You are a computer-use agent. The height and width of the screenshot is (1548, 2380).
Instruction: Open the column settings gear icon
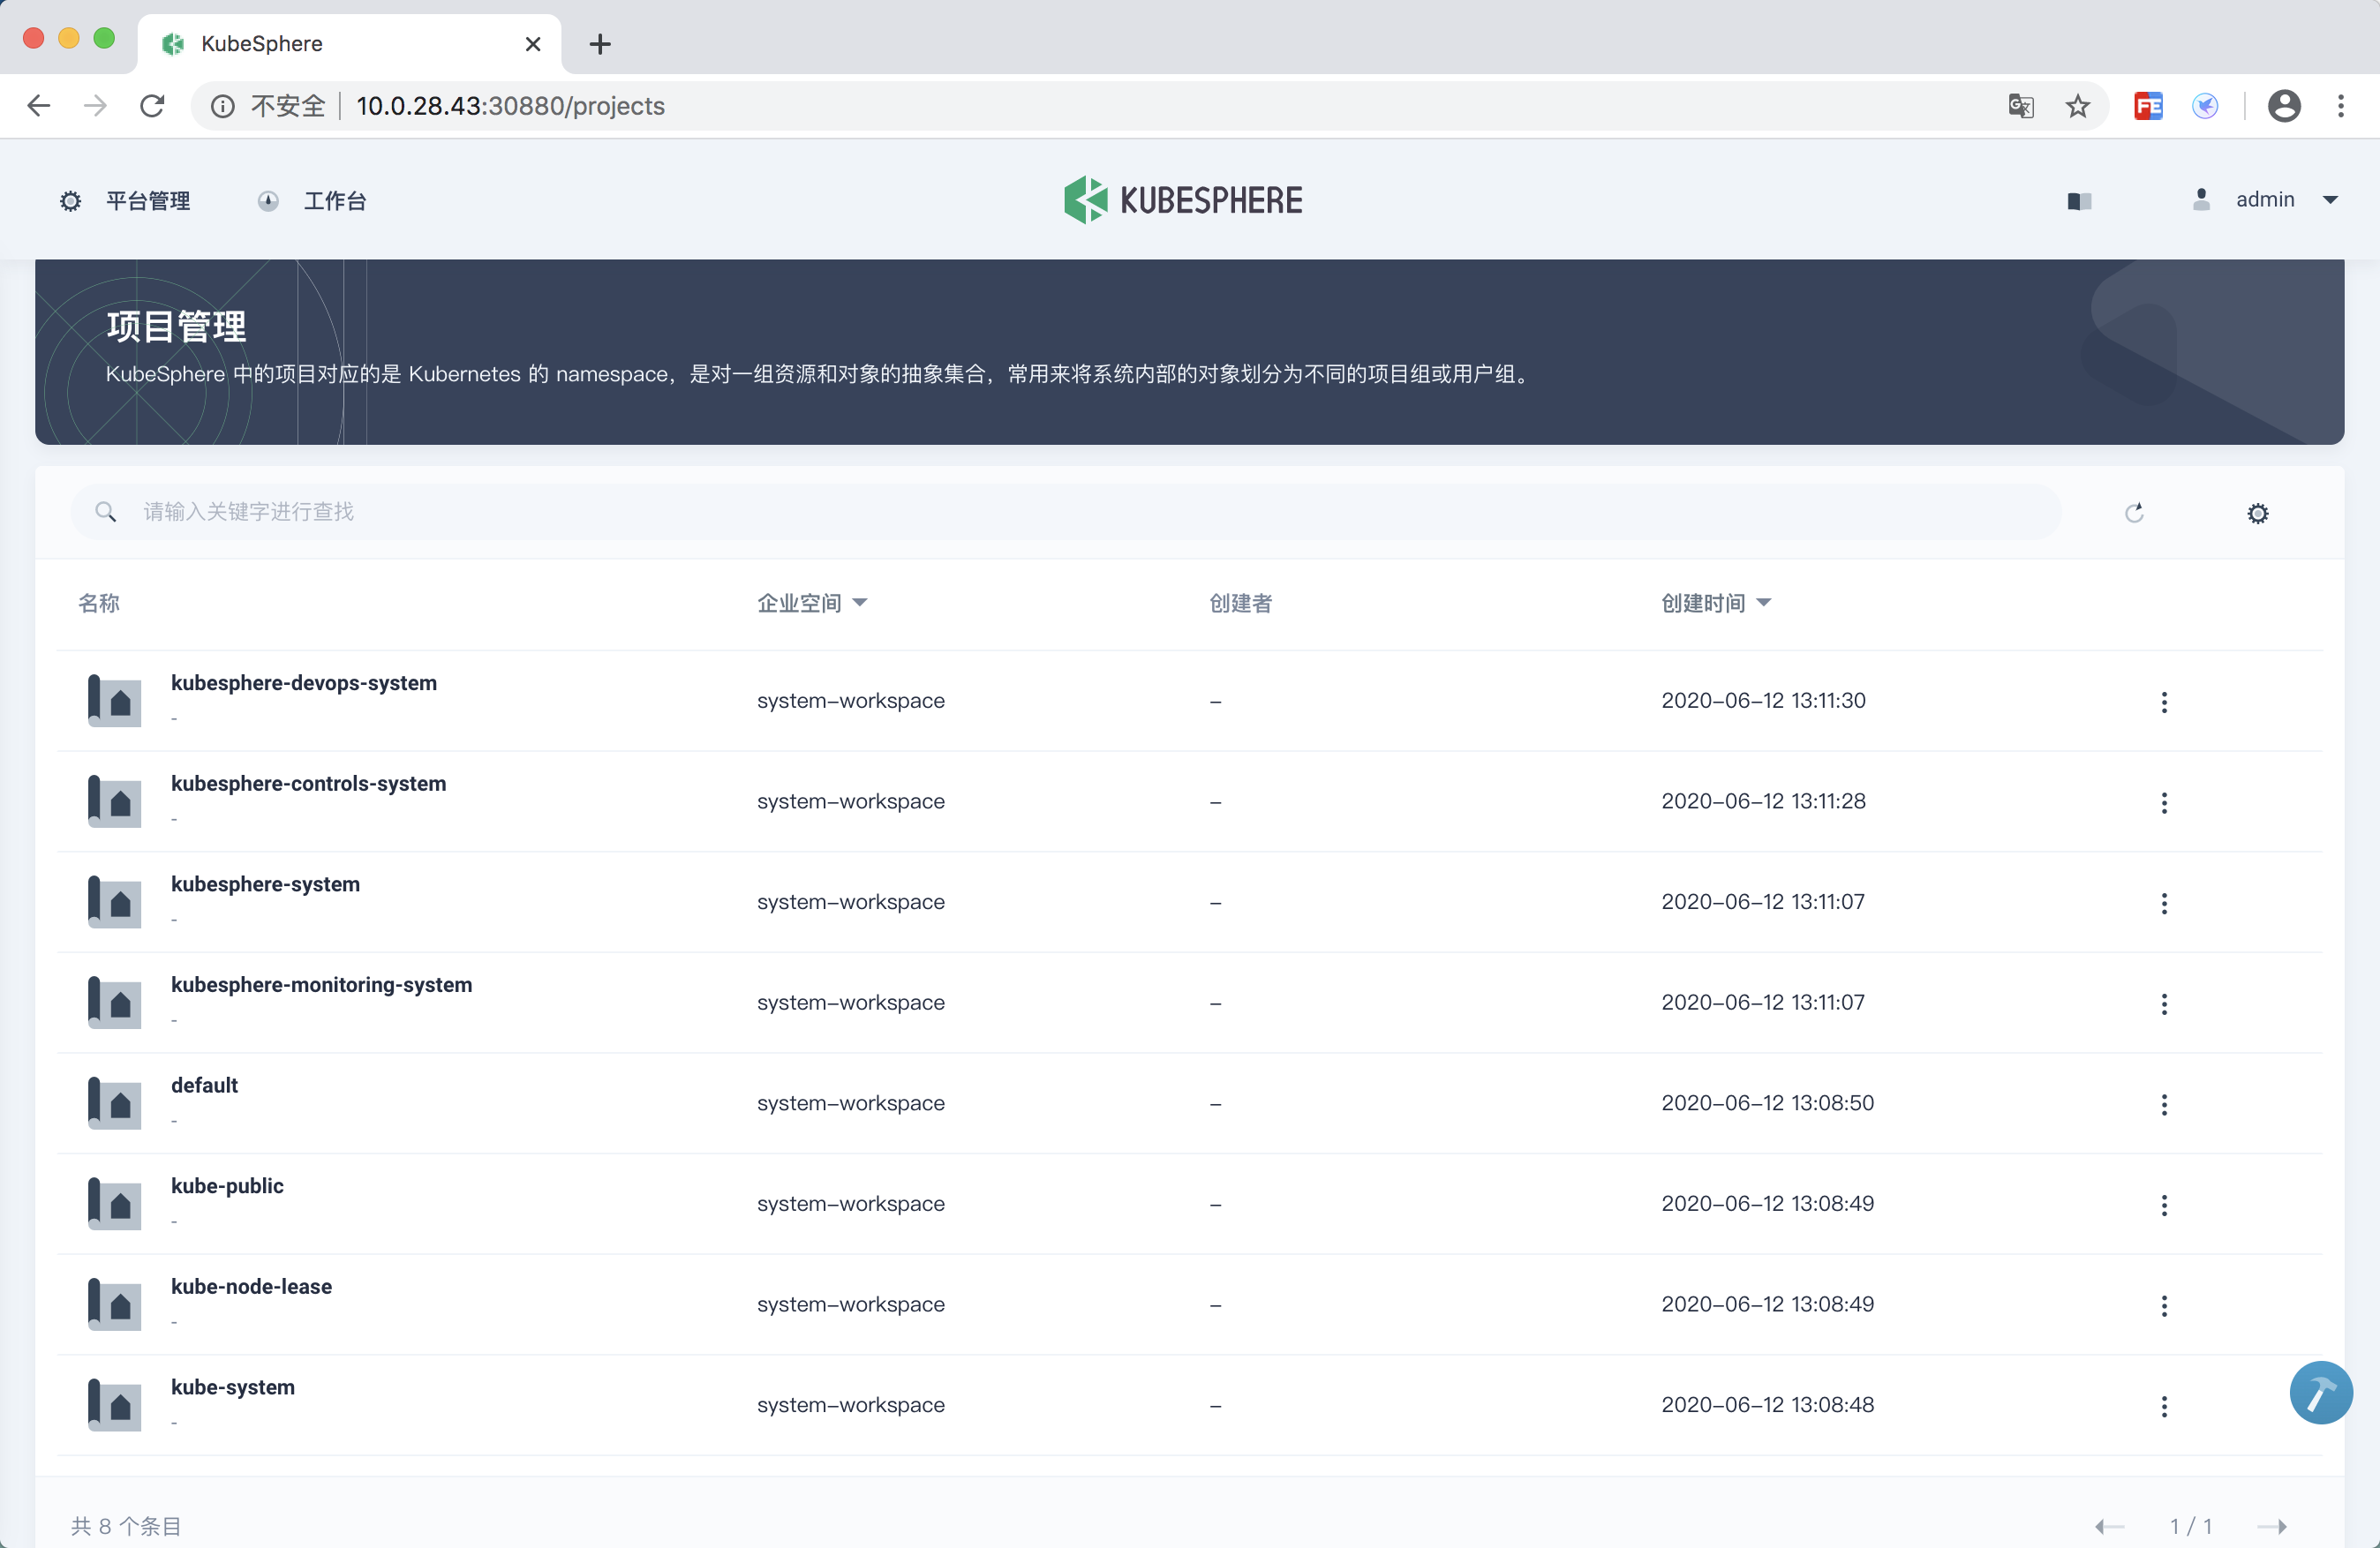coord(2257,514)
